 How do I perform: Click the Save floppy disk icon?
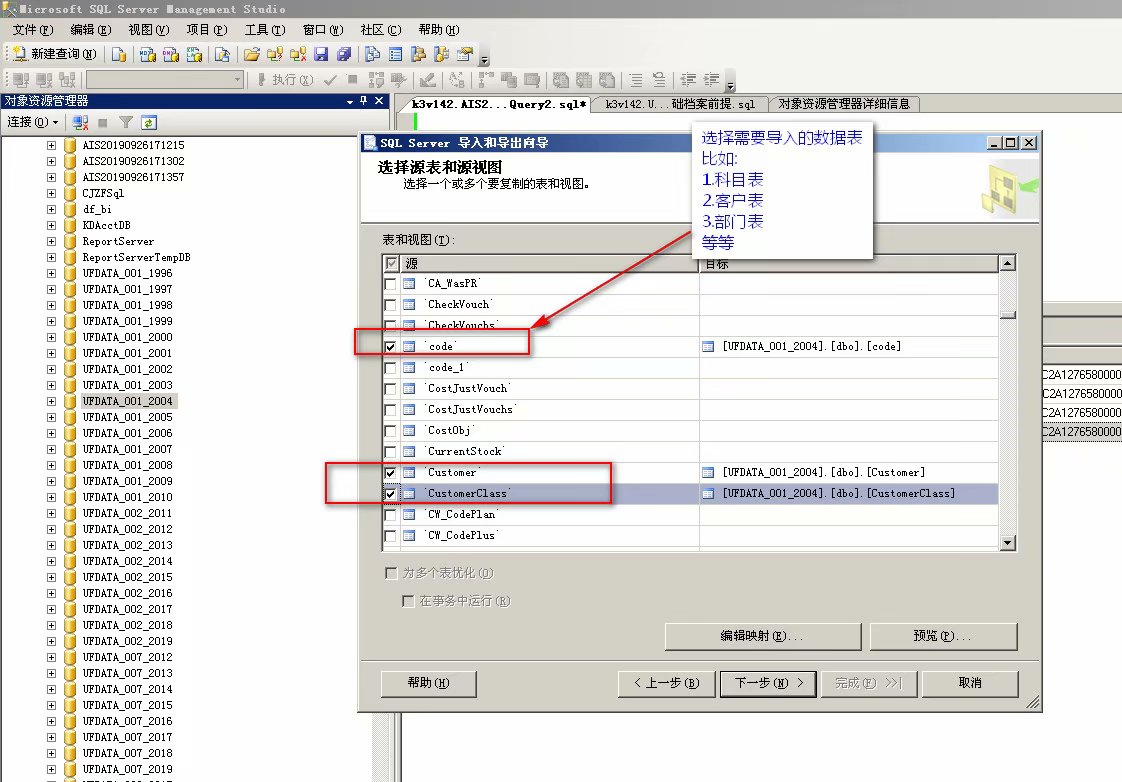tap(322, 54)
